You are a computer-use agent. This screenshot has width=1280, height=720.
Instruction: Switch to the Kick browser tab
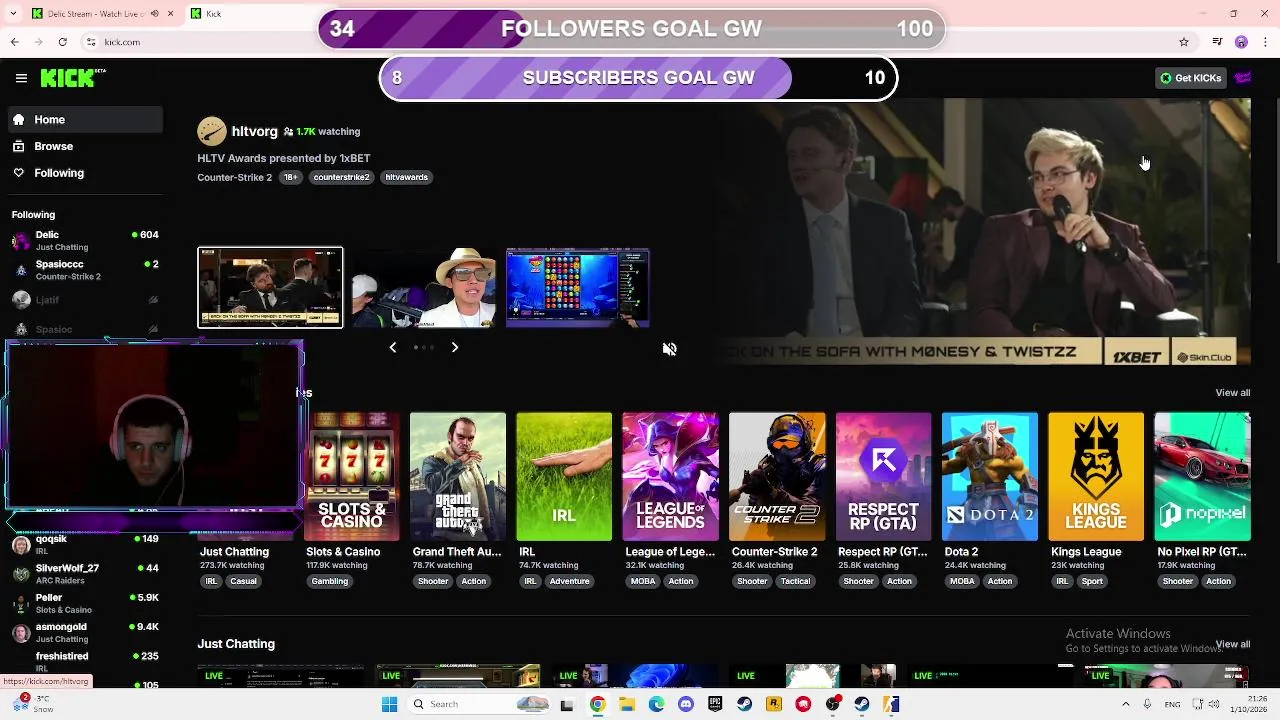[x=250, y=14]
